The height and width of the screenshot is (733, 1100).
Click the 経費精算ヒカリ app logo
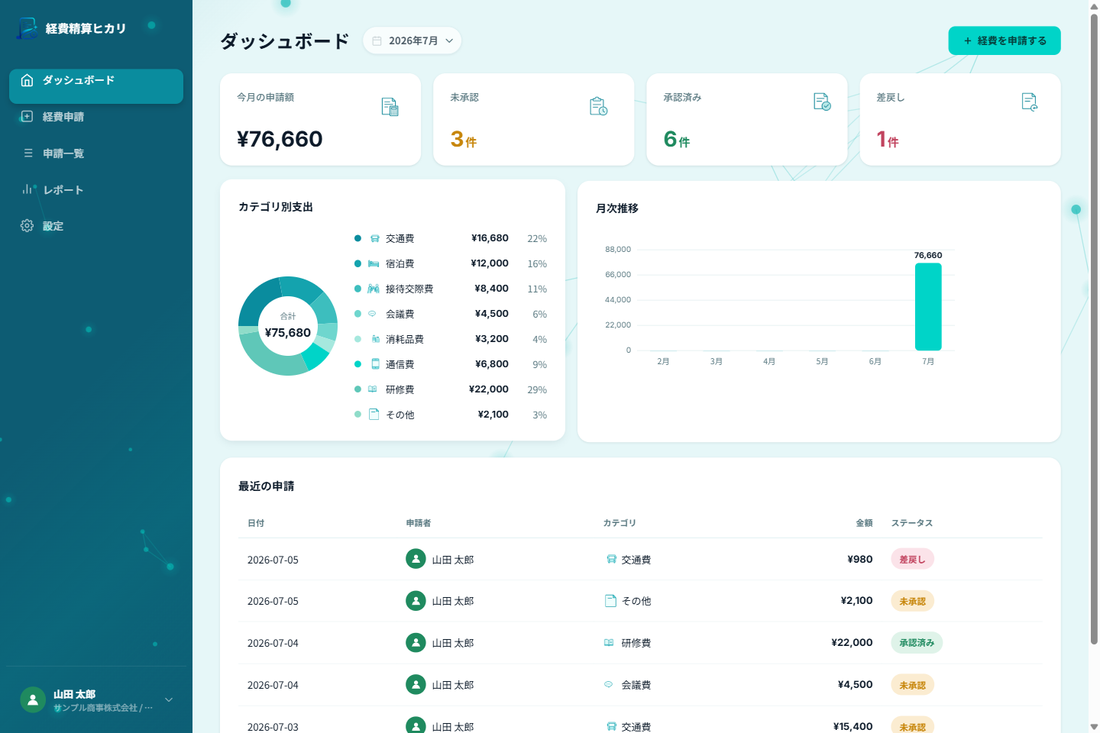click(27, 28)
